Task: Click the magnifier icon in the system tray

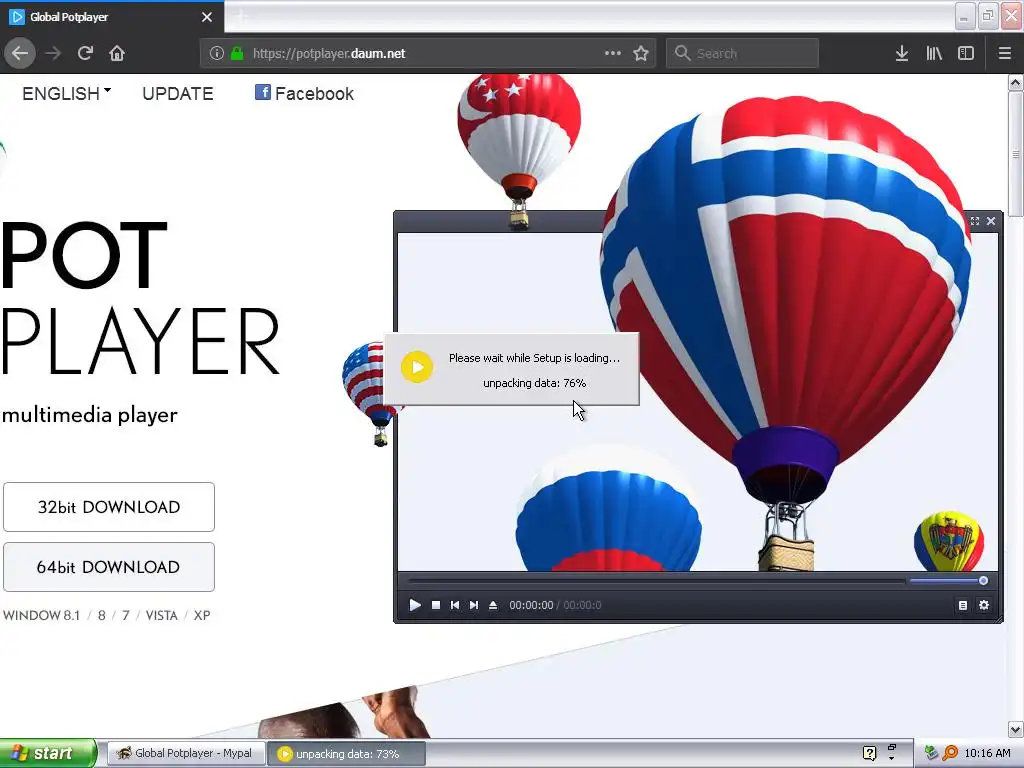Action: click(x=950, y=754)
